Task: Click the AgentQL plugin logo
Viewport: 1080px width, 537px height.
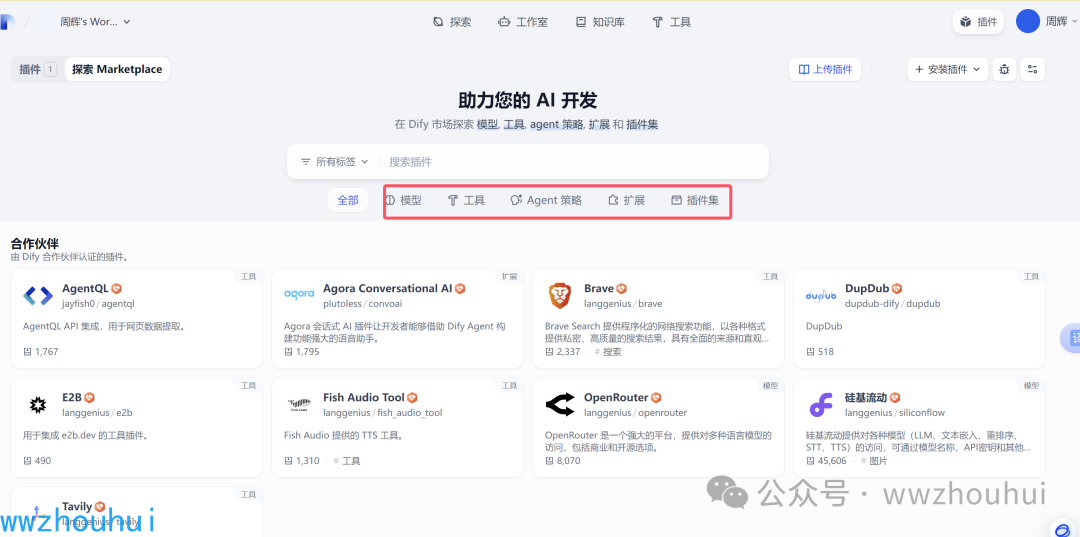Action: point(38,295)
